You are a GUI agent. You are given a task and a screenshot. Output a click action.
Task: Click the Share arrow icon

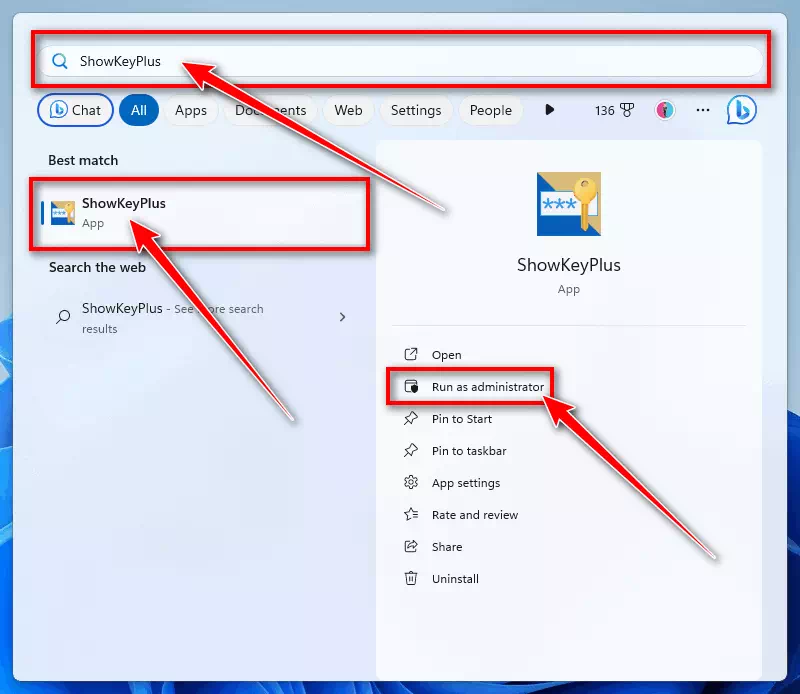[x=411, y=547]
